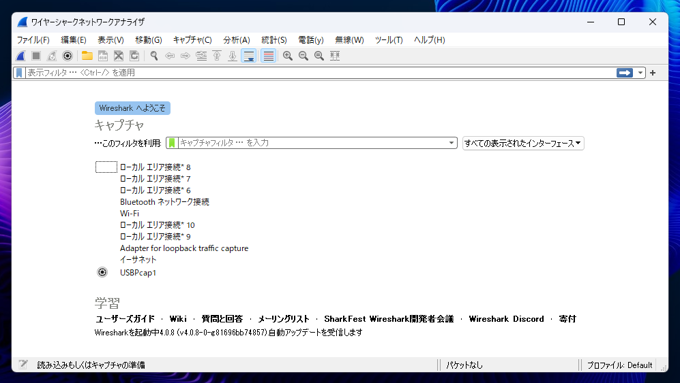Expand the capture filter history dropdown
680x383 pixels.
point(451,143)
